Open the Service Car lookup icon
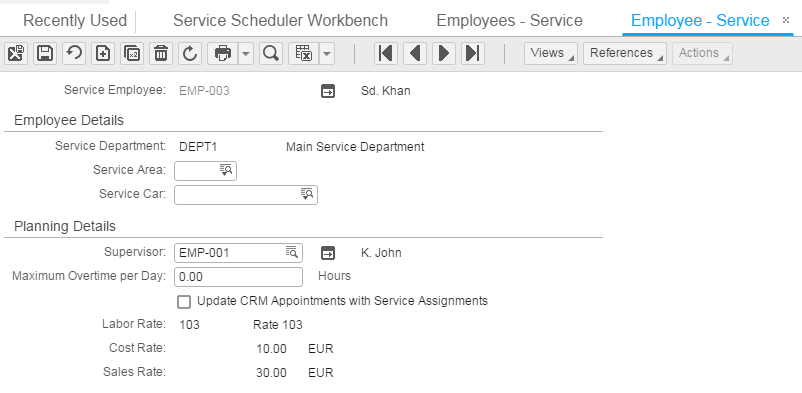This screenshot has width=802, height=393. pos(307,194)
